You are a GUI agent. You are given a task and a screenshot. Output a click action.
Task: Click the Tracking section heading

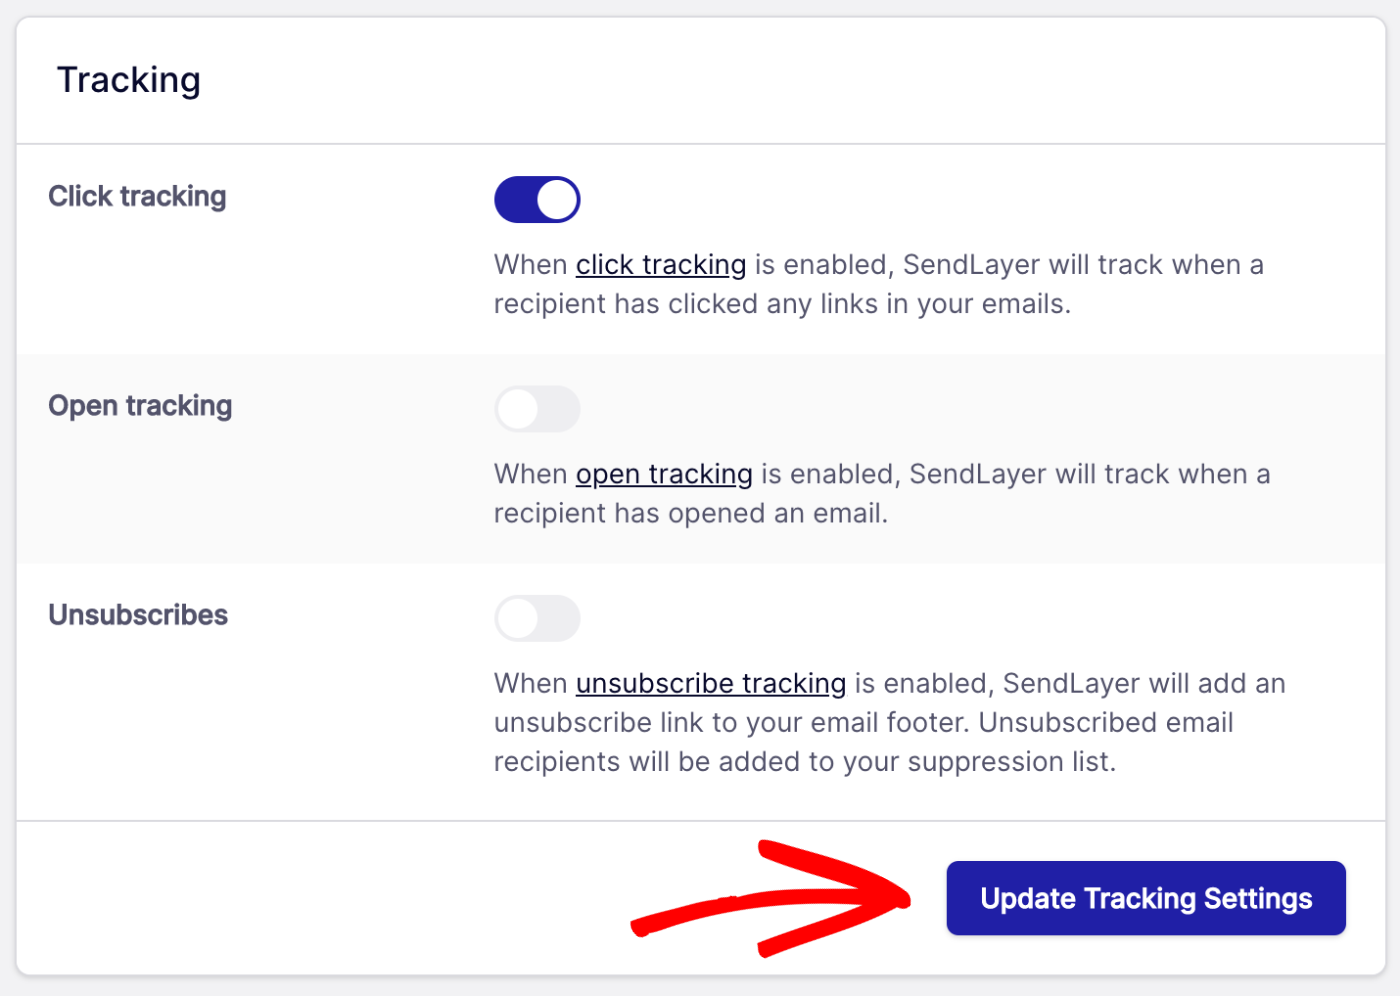click(x=129, y=80)
